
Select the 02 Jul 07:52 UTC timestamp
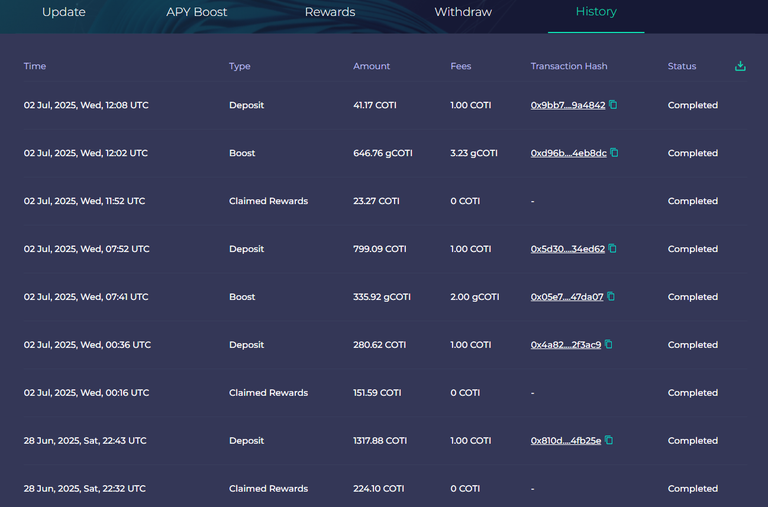tap(86, 249)
